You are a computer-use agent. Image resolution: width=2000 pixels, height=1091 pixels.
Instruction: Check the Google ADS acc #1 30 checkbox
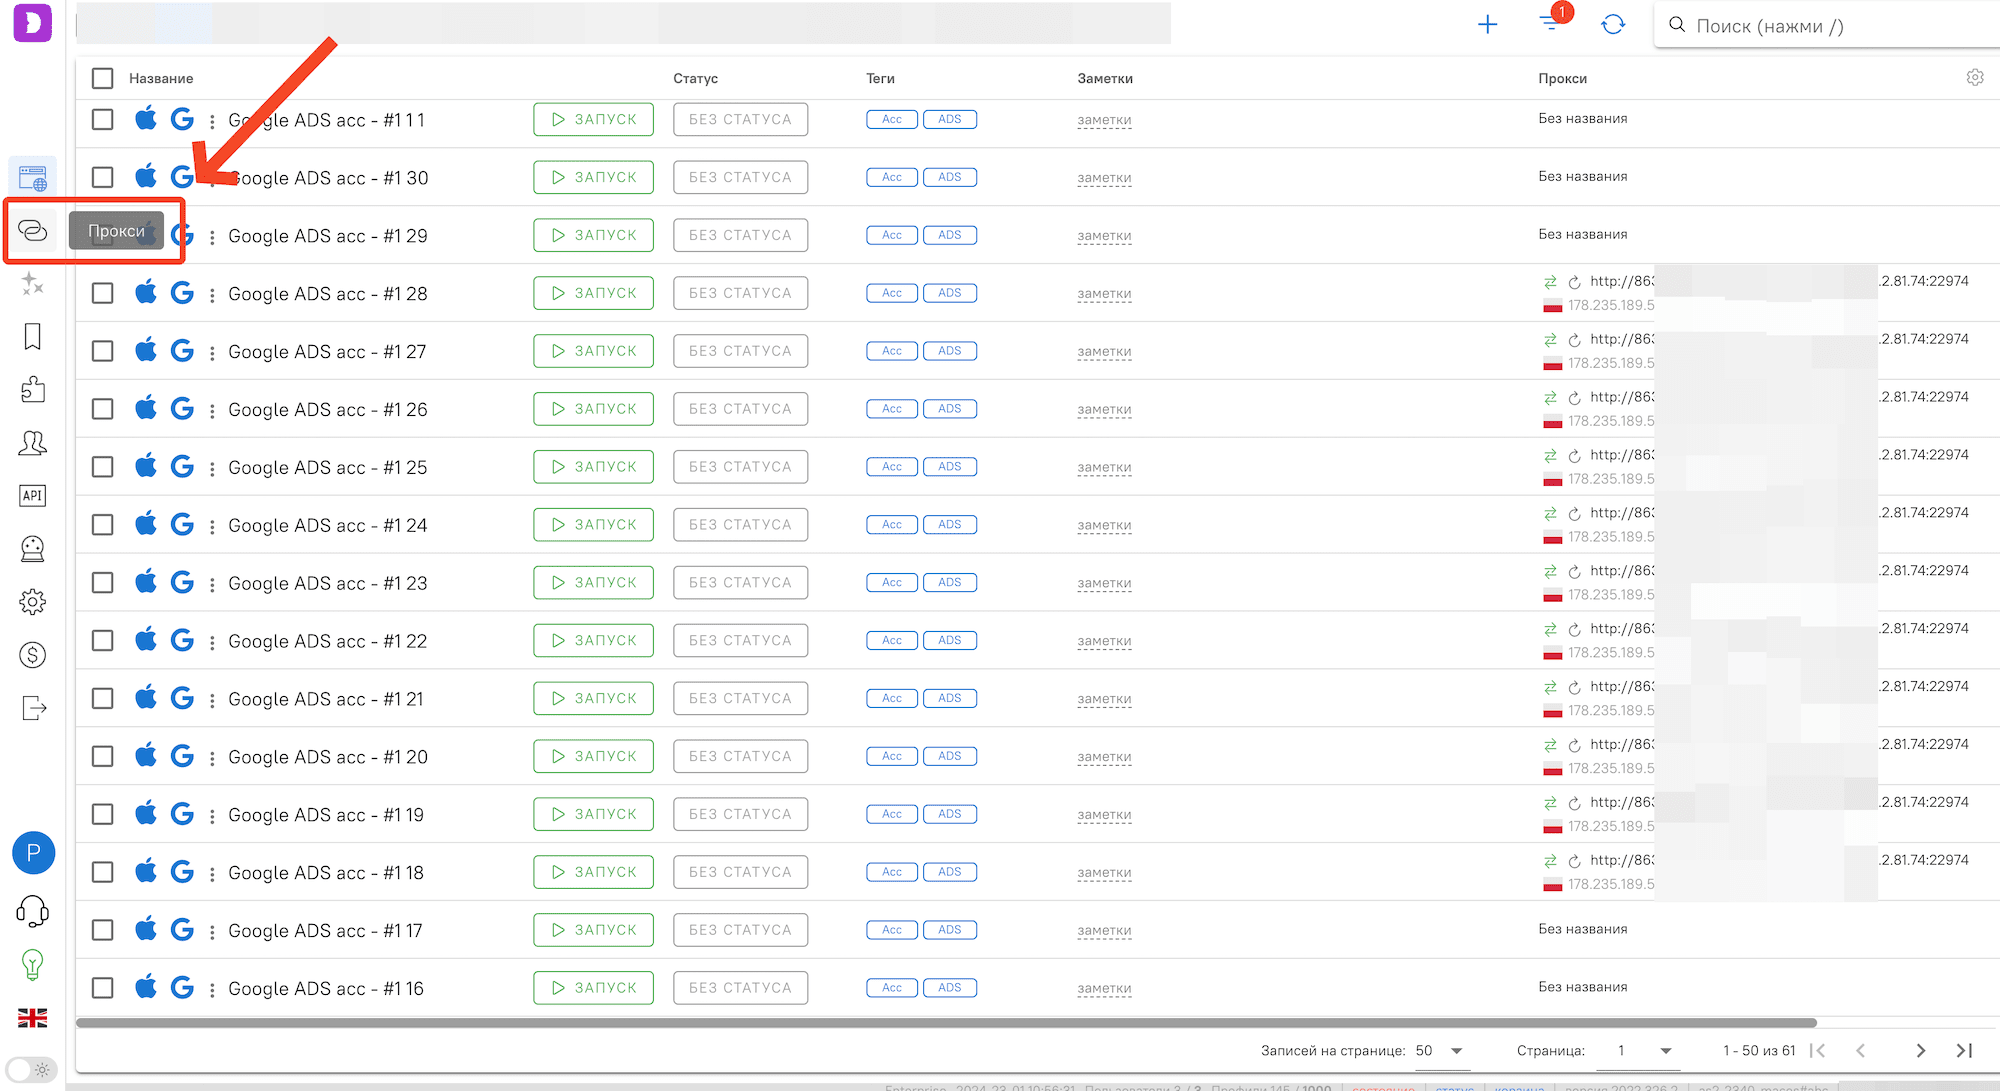[102, 178]
